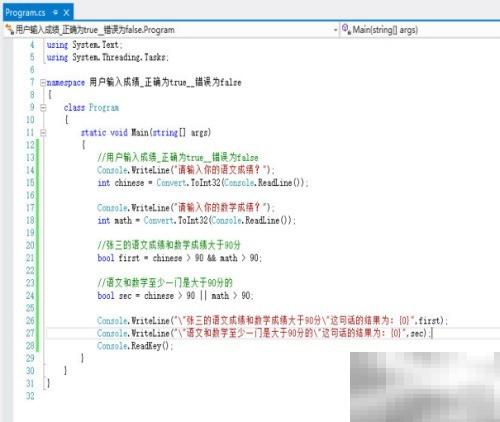This screenshot has height=422, width=500.
Task: Click the comment on line 23
Action: click(165, 283)
